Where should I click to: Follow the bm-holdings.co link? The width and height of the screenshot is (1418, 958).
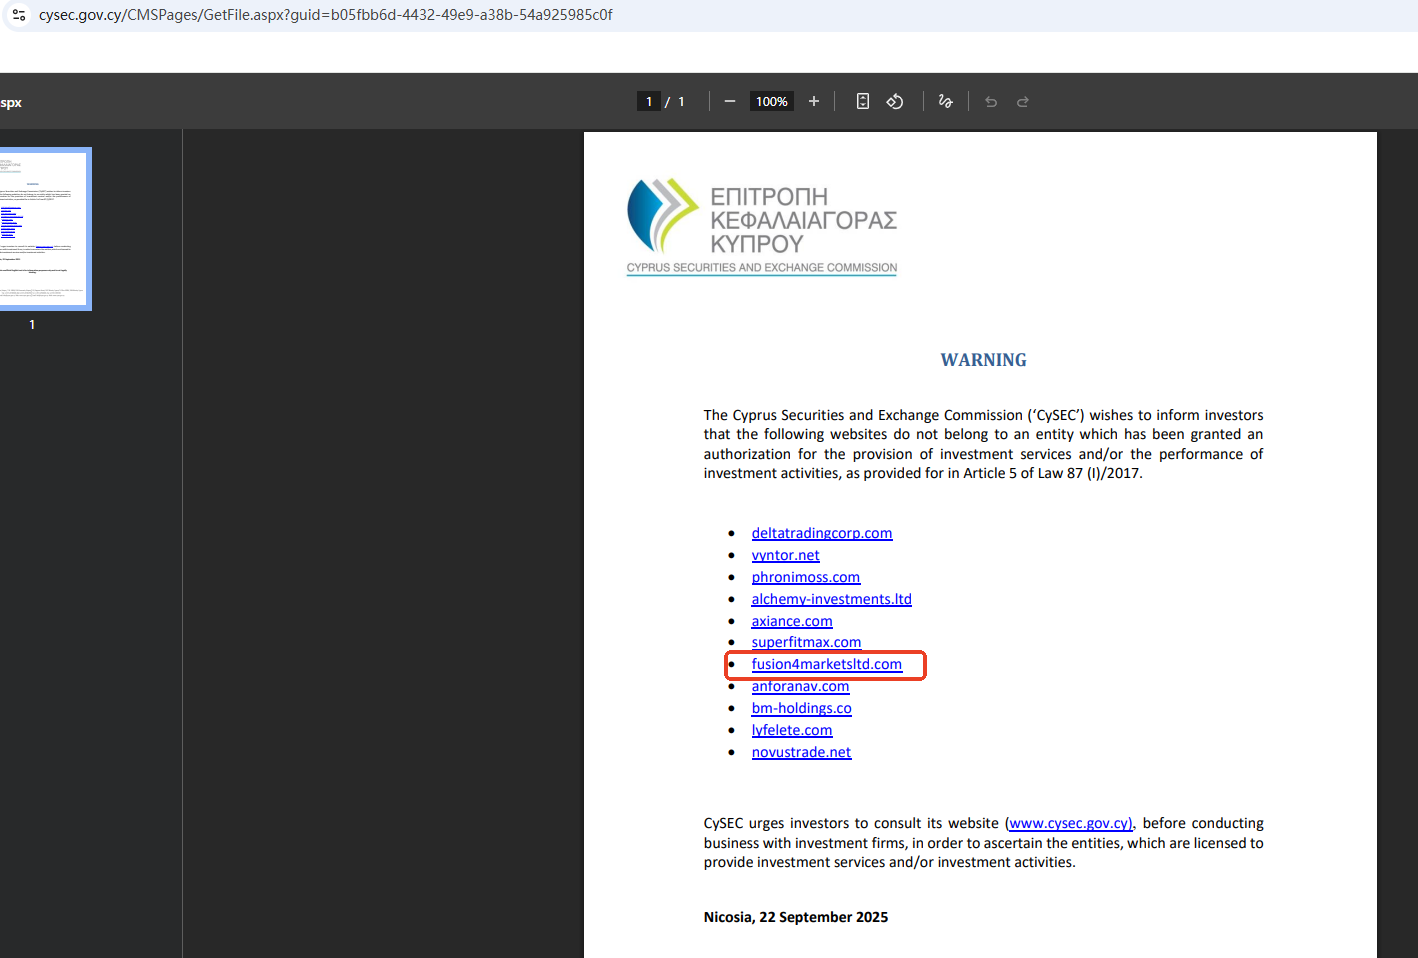click(802, 708)
